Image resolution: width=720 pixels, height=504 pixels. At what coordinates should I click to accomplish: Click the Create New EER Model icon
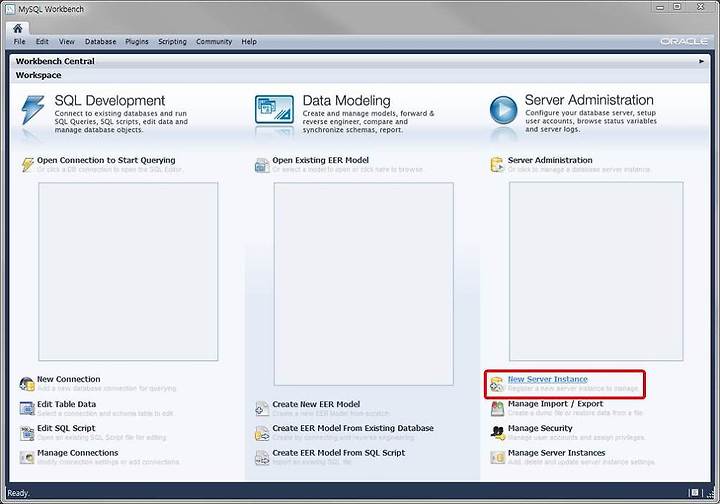click(x=262, y=408)
